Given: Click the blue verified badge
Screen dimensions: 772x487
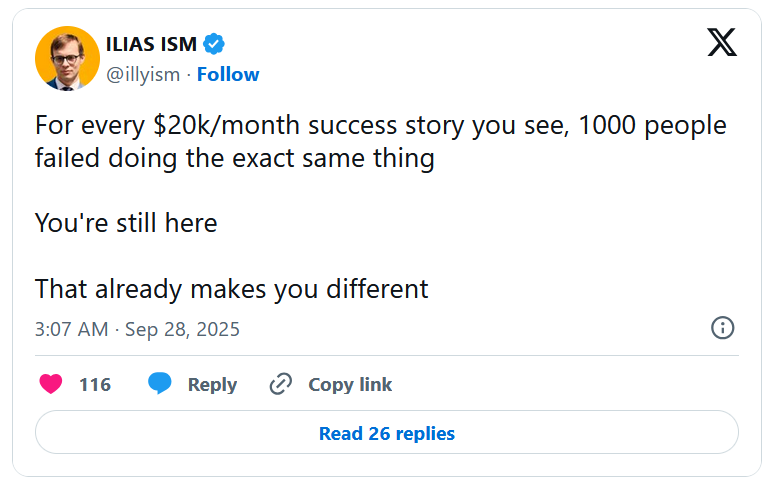Looking at the screenshot, I should 214,44.
